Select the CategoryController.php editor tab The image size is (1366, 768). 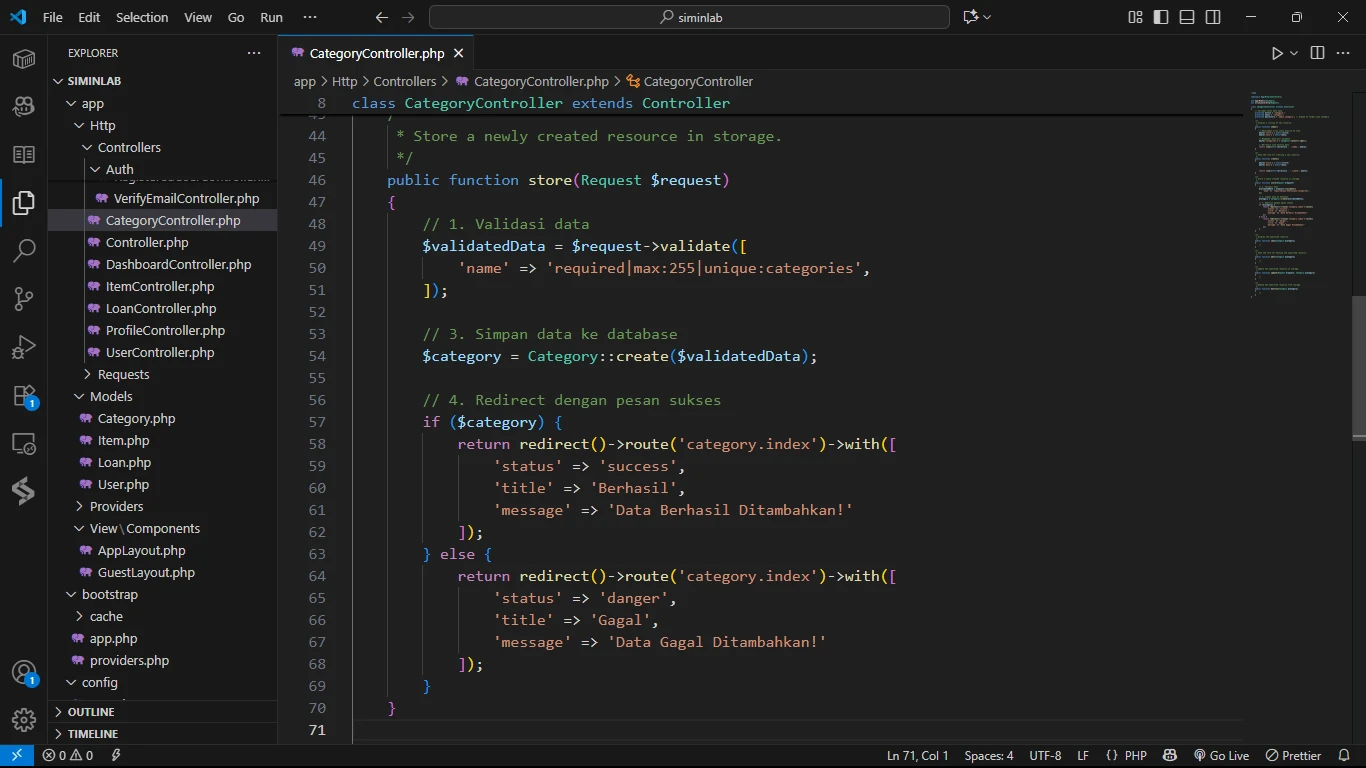[376, 54]
